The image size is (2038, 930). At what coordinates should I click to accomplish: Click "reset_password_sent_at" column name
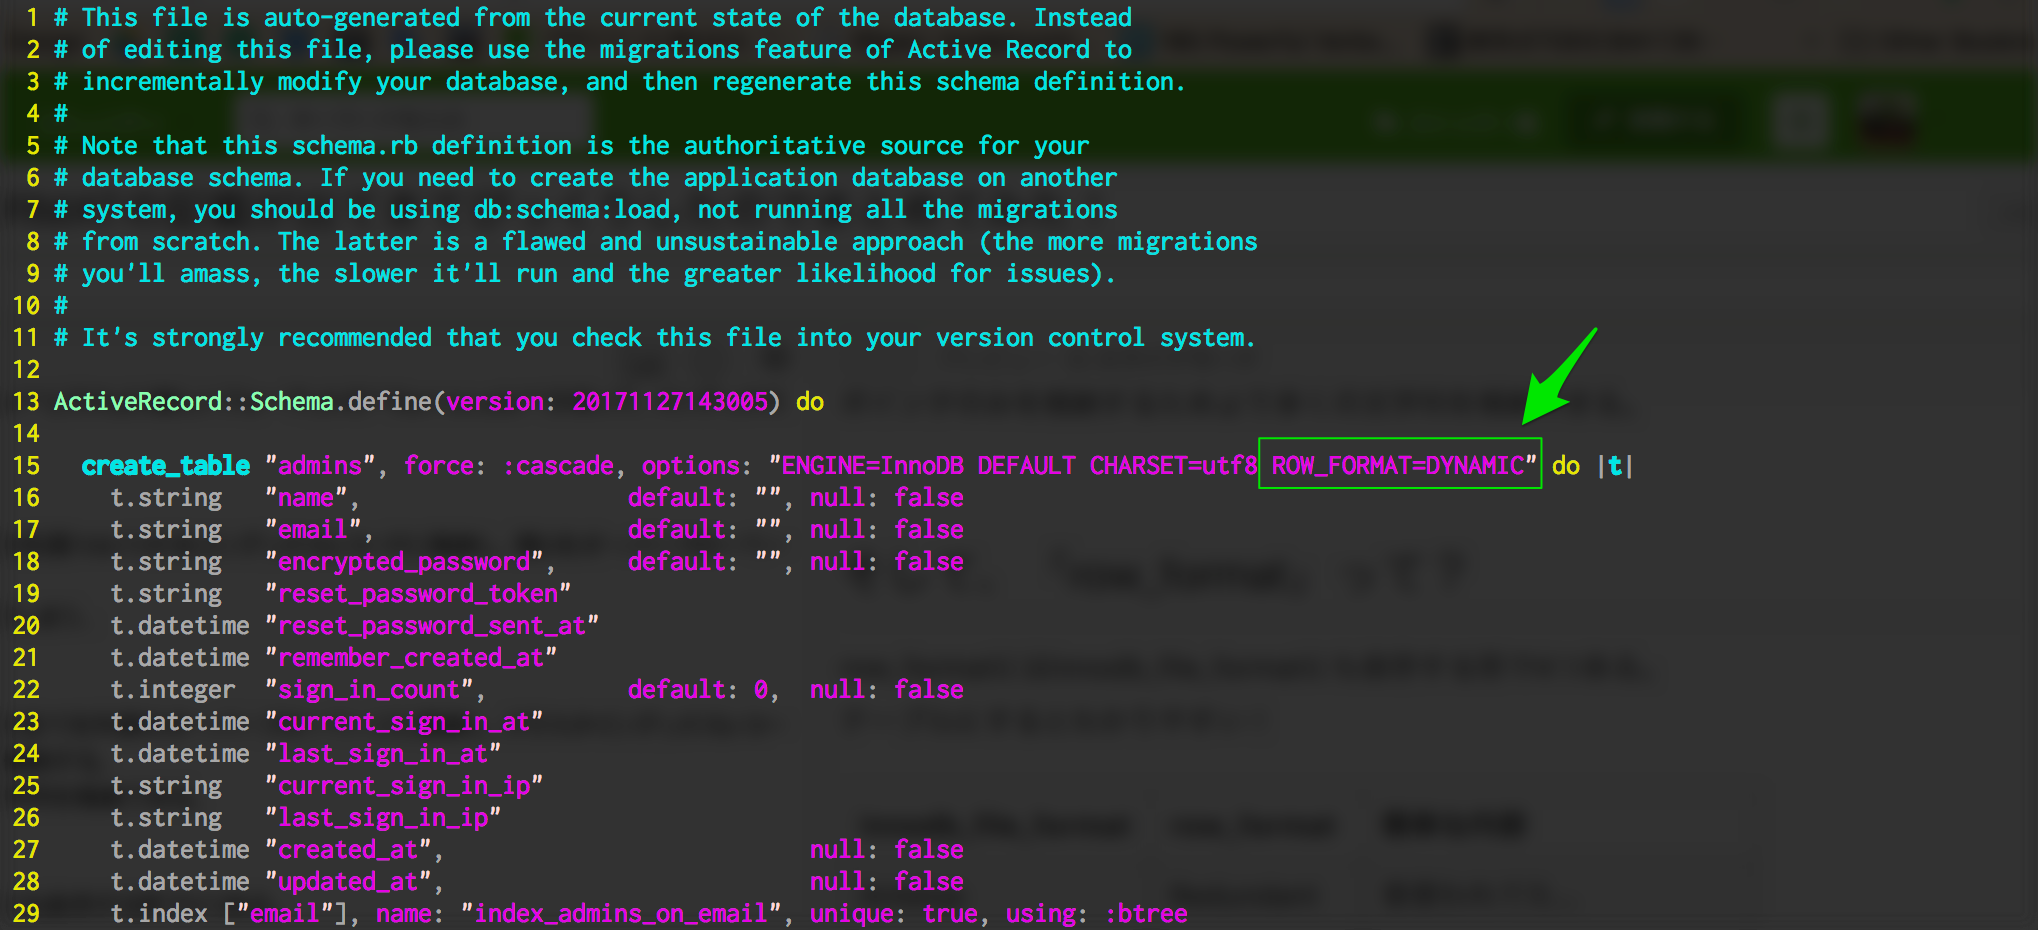coord(432,626)
